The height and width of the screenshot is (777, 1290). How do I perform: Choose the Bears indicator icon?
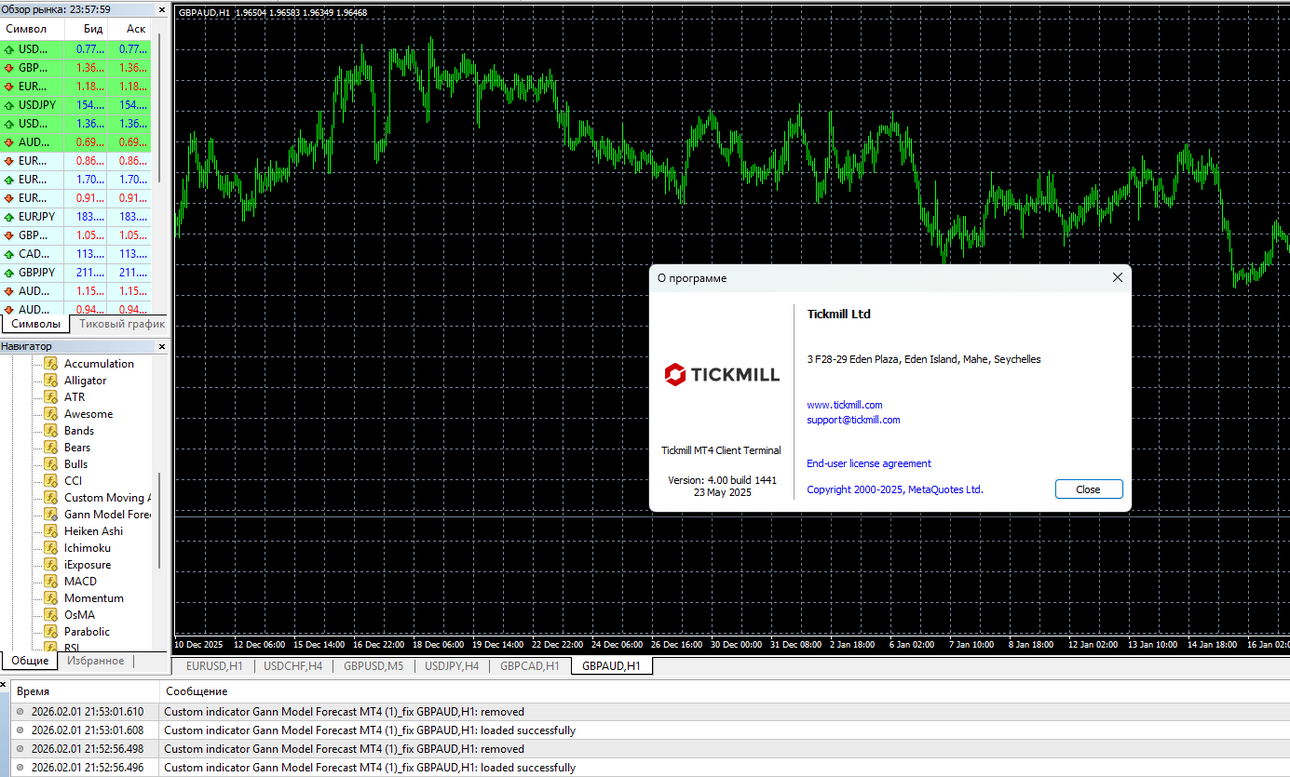point(51,447)
